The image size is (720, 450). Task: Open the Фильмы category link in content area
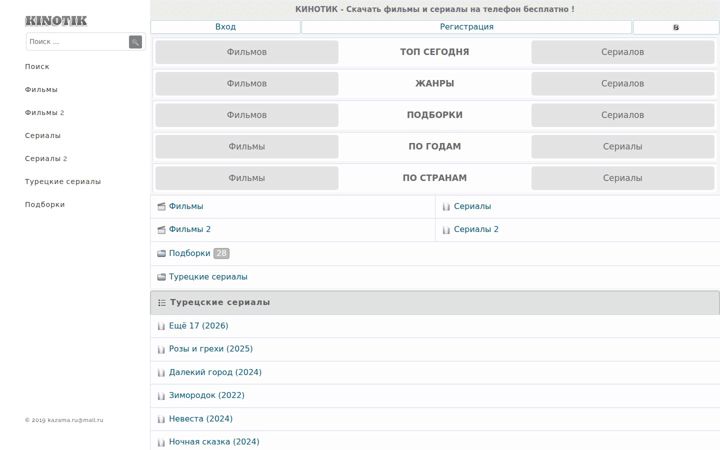pos(186,207)
